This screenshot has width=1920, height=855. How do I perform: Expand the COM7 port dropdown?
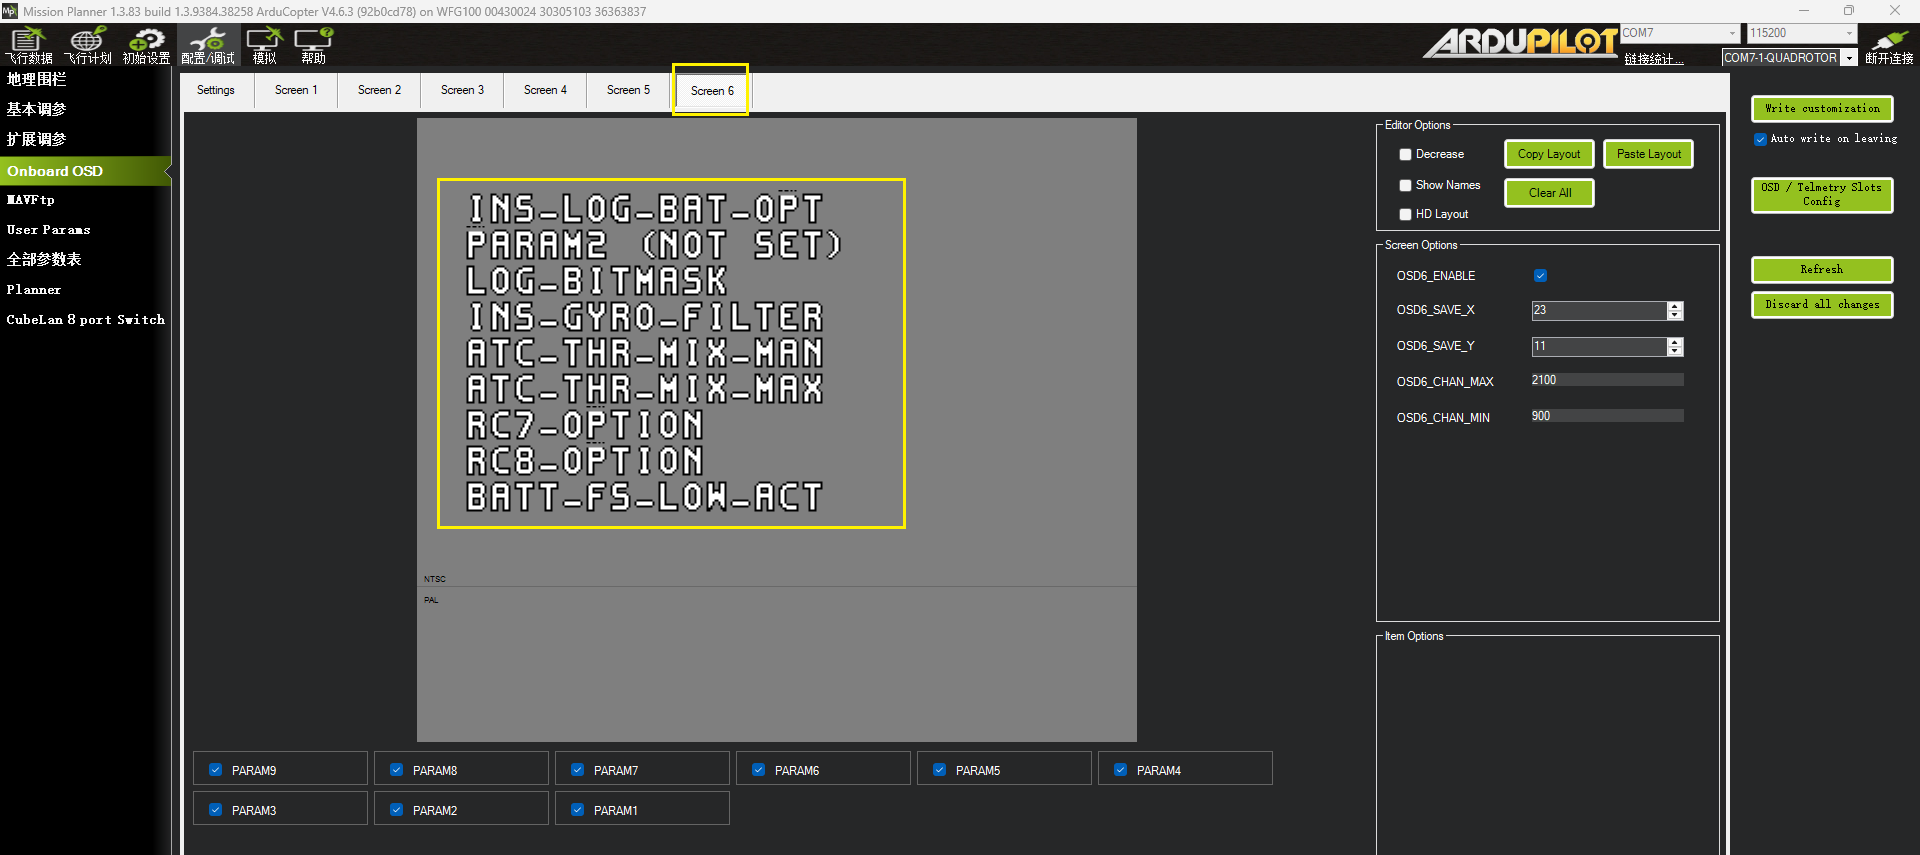pos(1732,33)
